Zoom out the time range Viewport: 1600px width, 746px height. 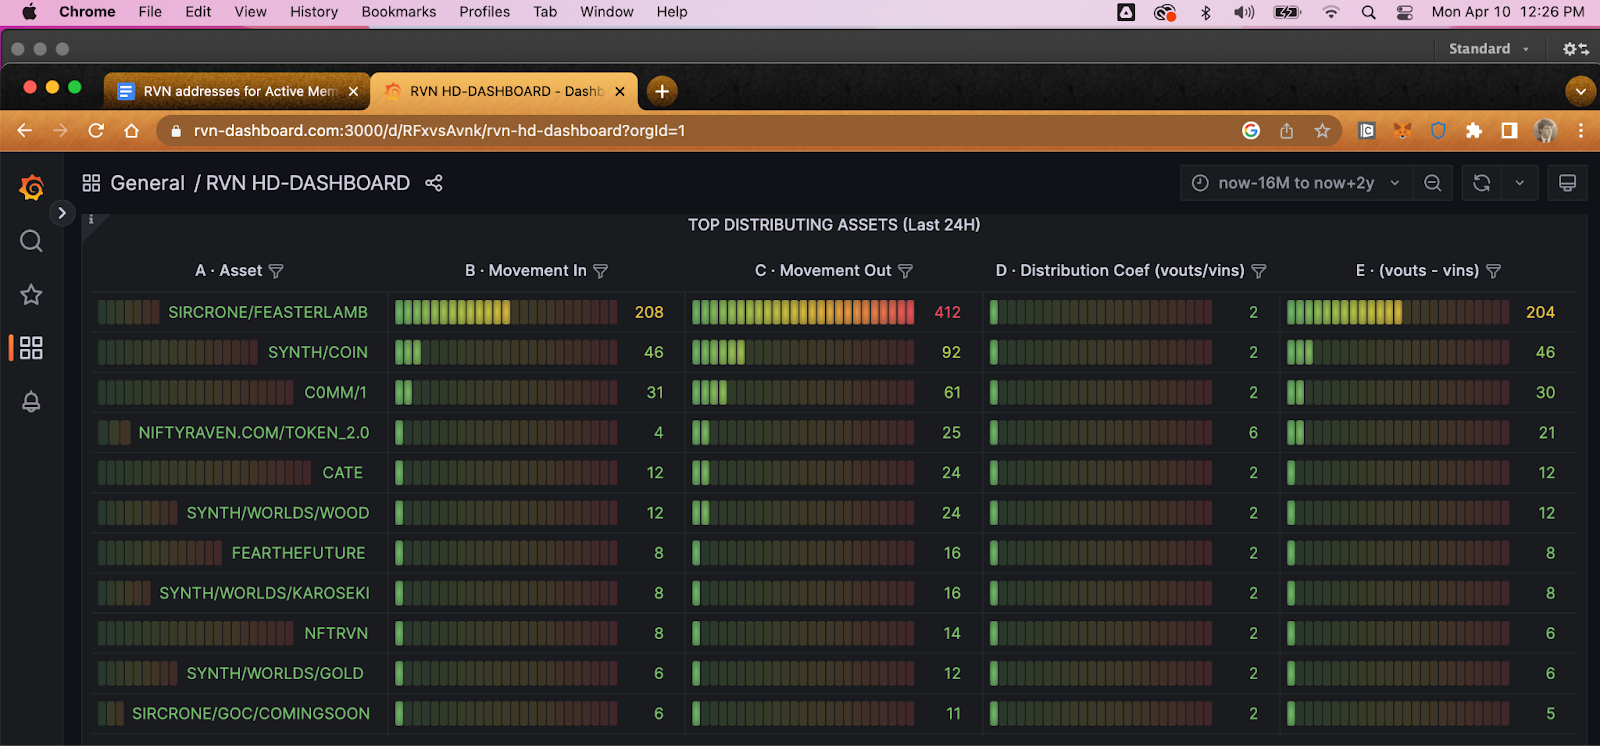click(x=1432, y=183)
